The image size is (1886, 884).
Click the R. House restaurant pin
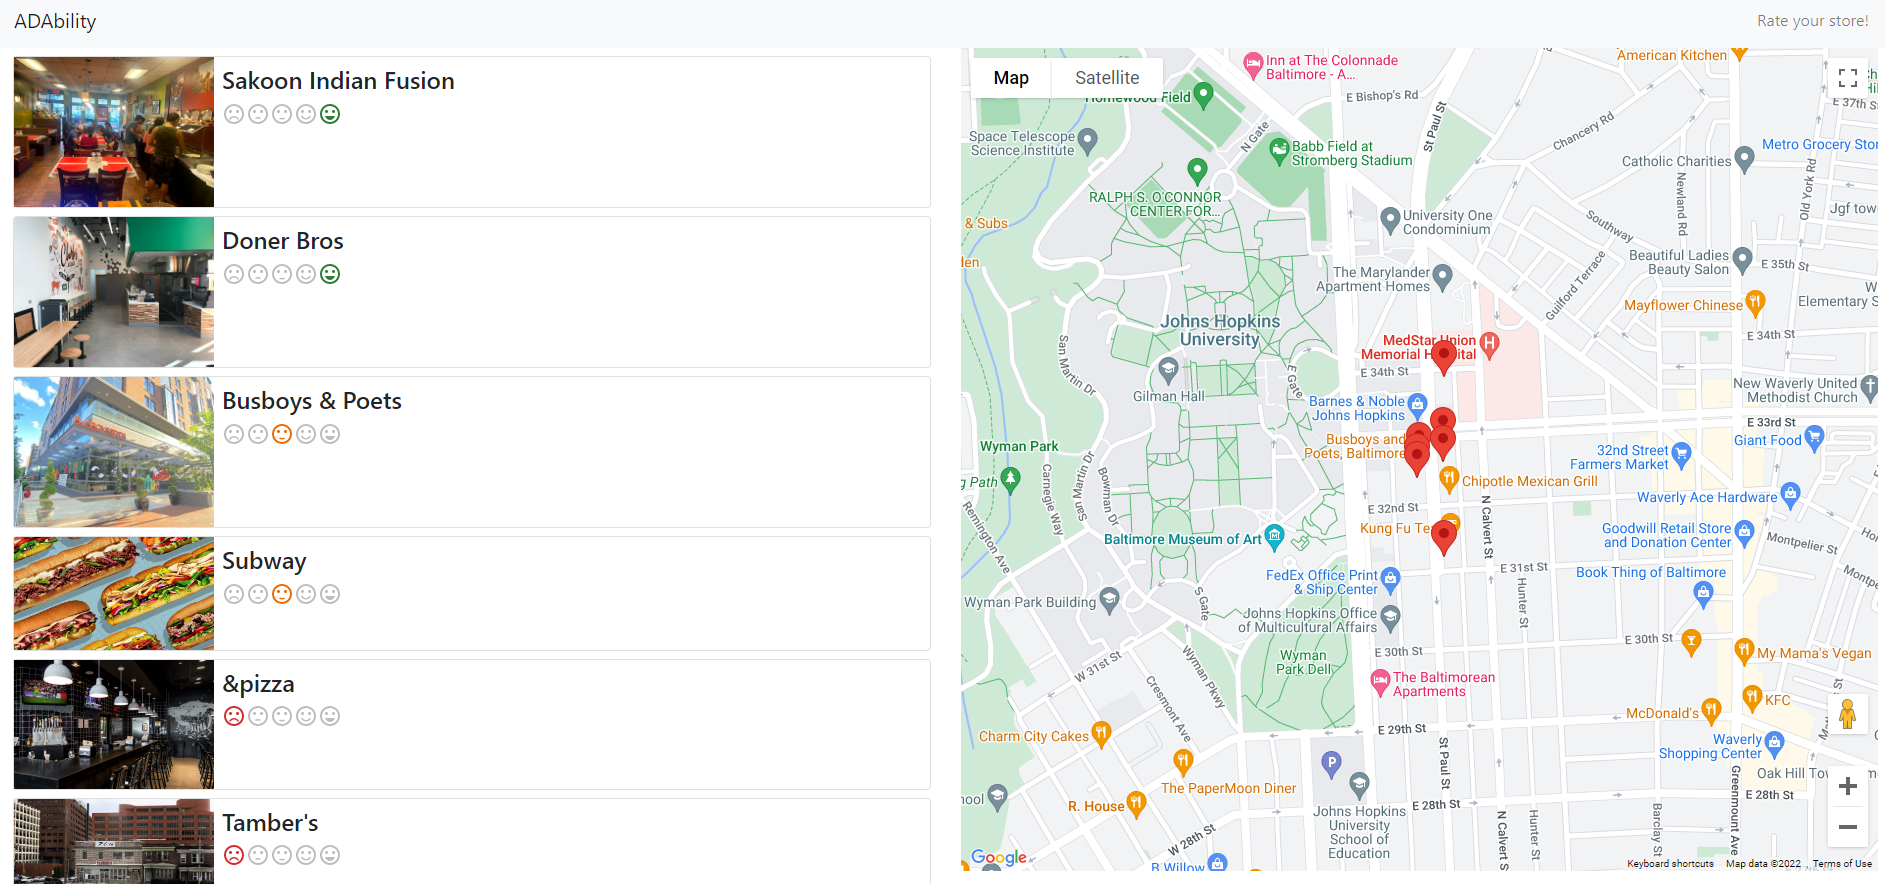tap(1136, 805)
